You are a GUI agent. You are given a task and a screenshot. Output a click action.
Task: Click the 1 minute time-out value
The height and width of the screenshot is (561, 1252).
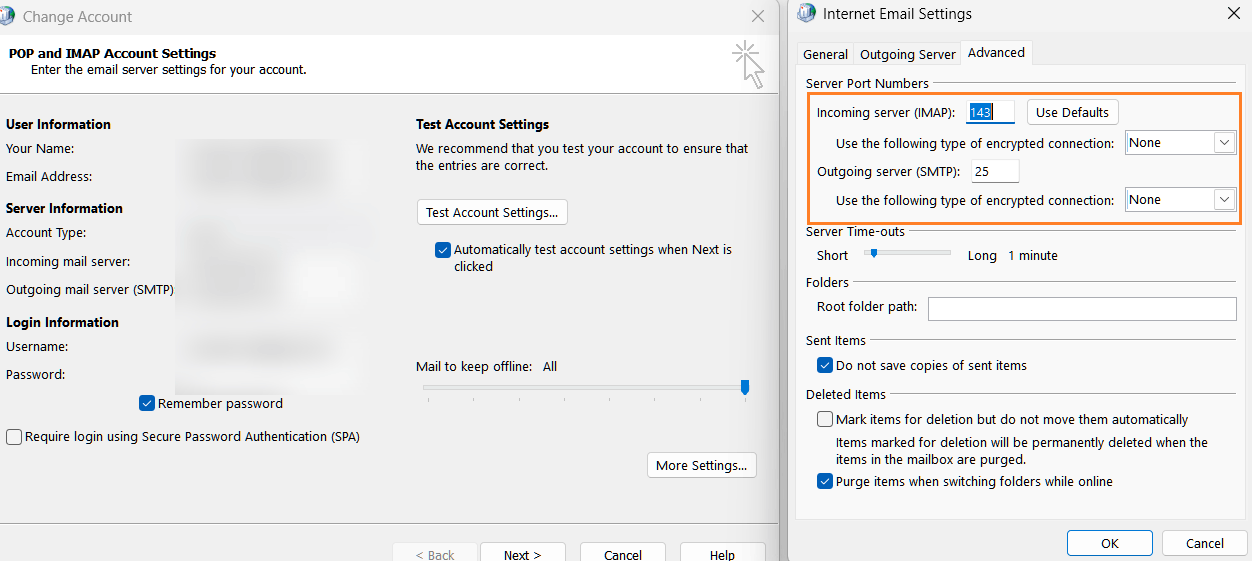tap(1032, 256)
